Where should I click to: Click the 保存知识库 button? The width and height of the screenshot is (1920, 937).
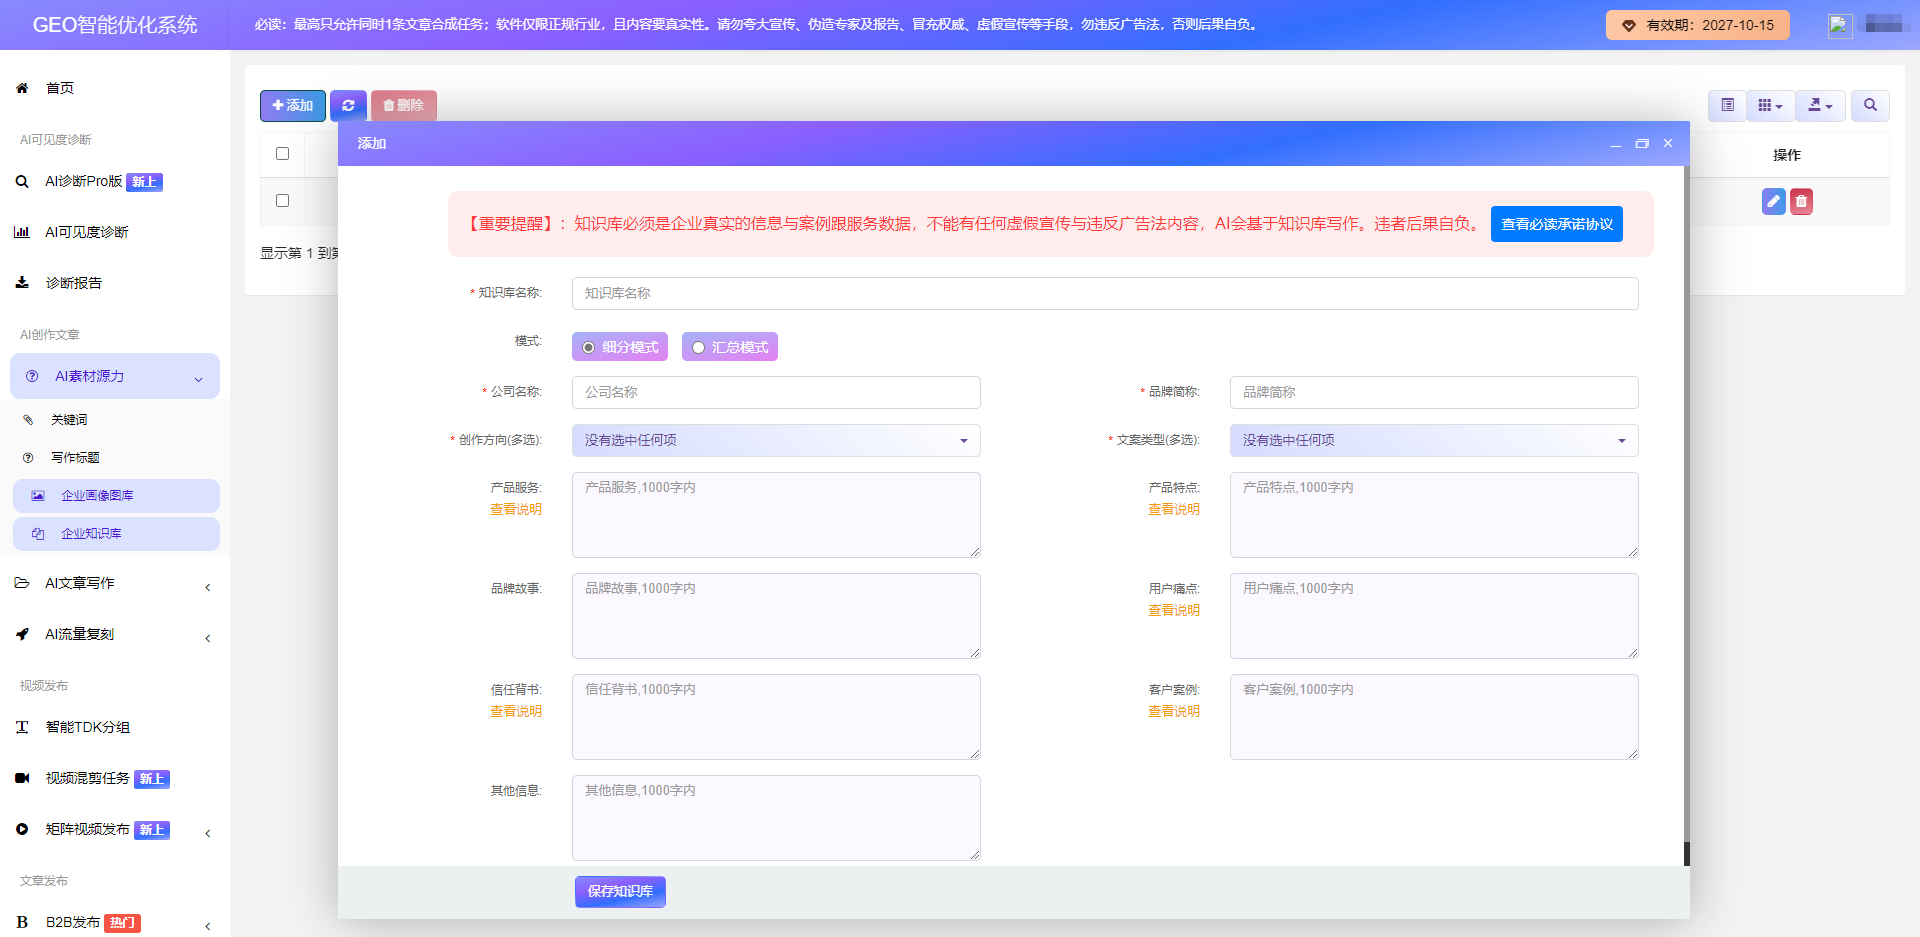[x=620, y=891]
